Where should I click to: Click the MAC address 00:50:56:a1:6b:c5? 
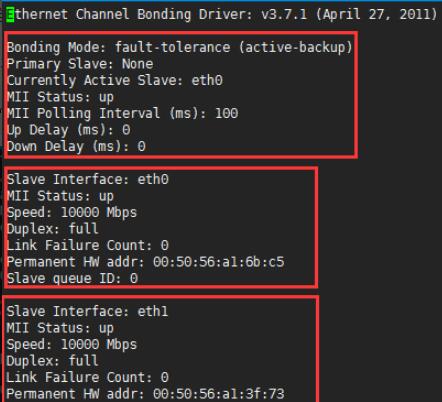(x=219, y=262)
